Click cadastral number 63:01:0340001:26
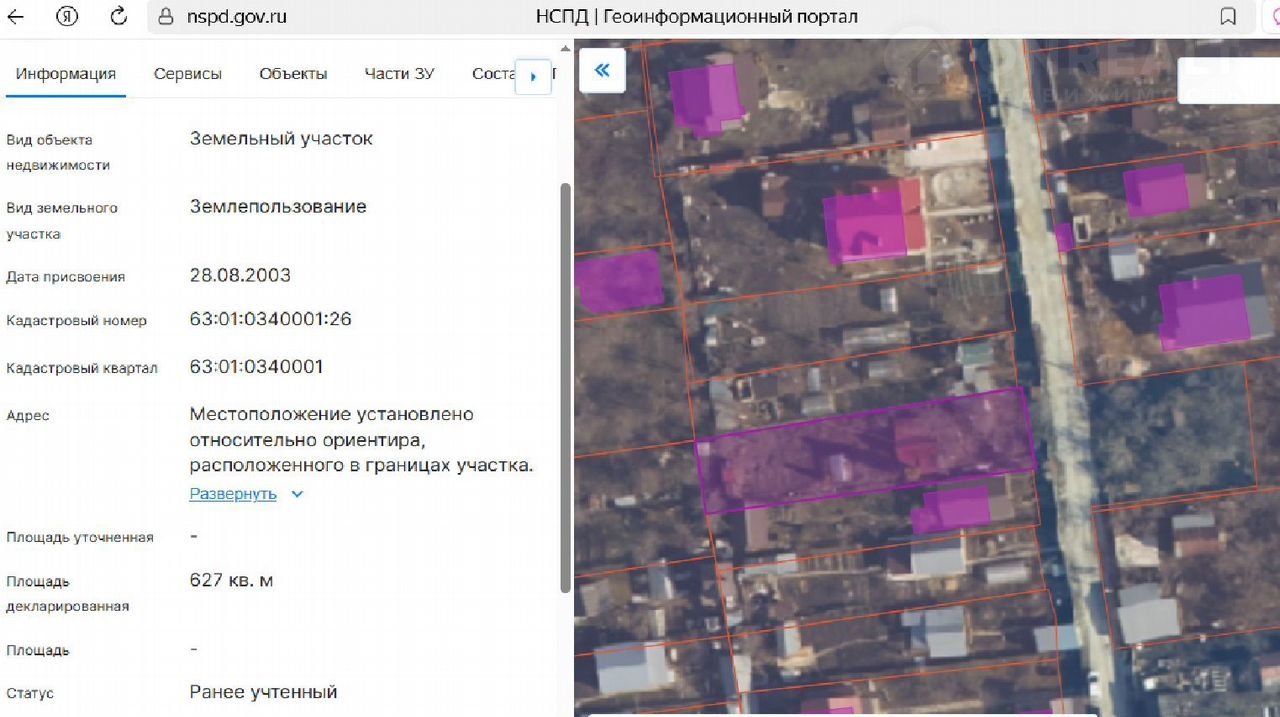Image resolution: width=1280 pixels, height=717 pixels. (270, 320)
